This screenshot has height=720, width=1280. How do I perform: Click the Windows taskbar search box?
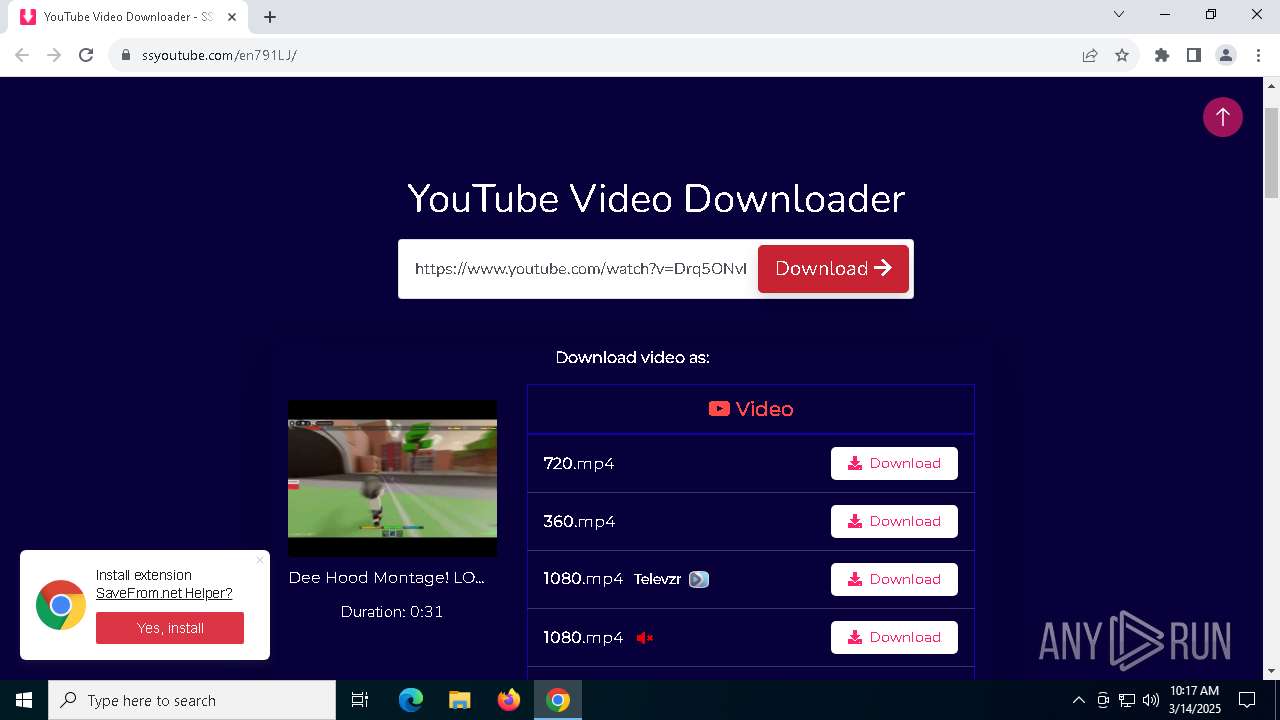coord(192,700)
